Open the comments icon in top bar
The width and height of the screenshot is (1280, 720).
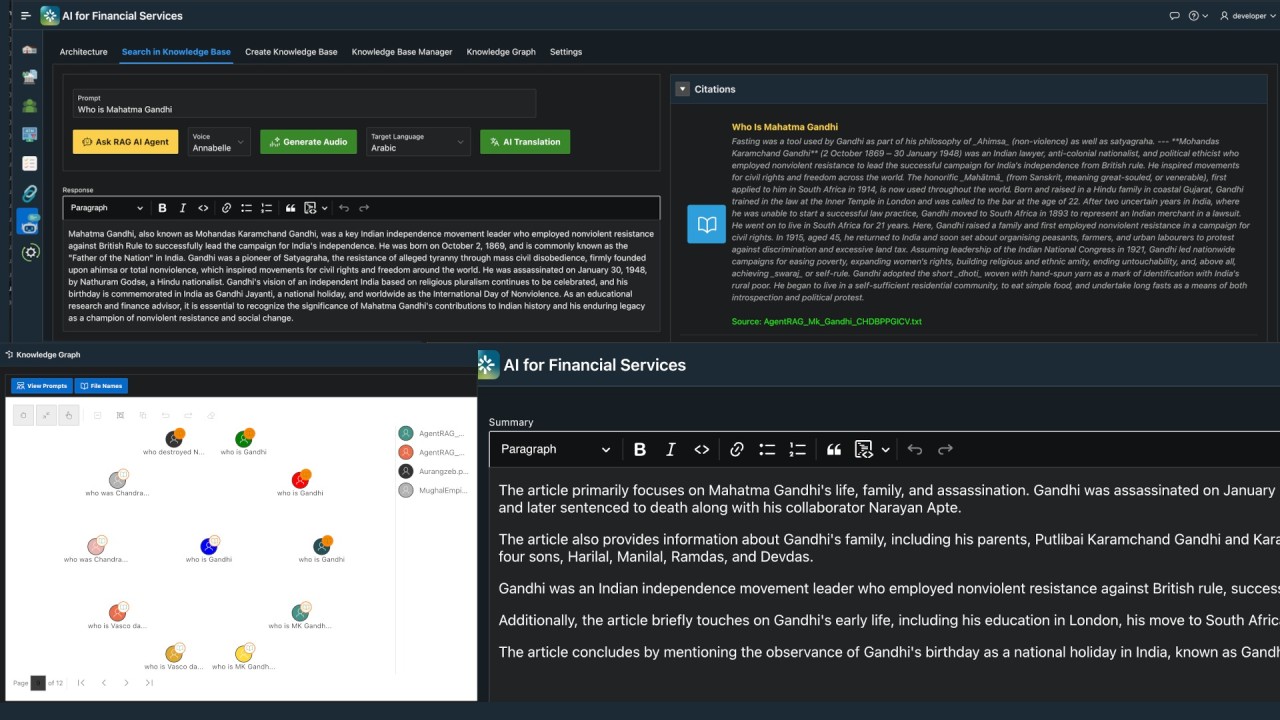pos(1174,16)
